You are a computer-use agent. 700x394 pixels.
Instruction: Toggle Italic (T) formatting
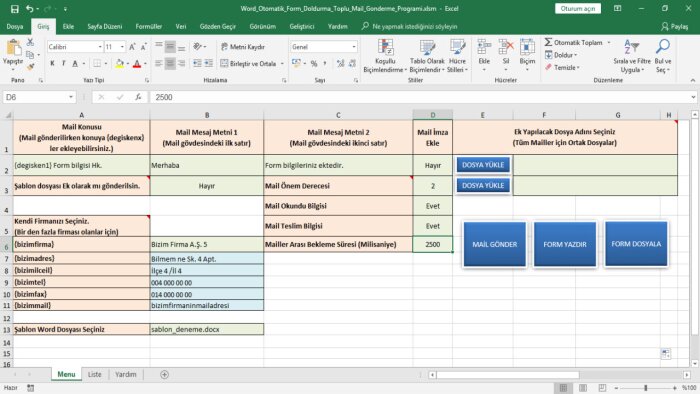tap(63, 64)
